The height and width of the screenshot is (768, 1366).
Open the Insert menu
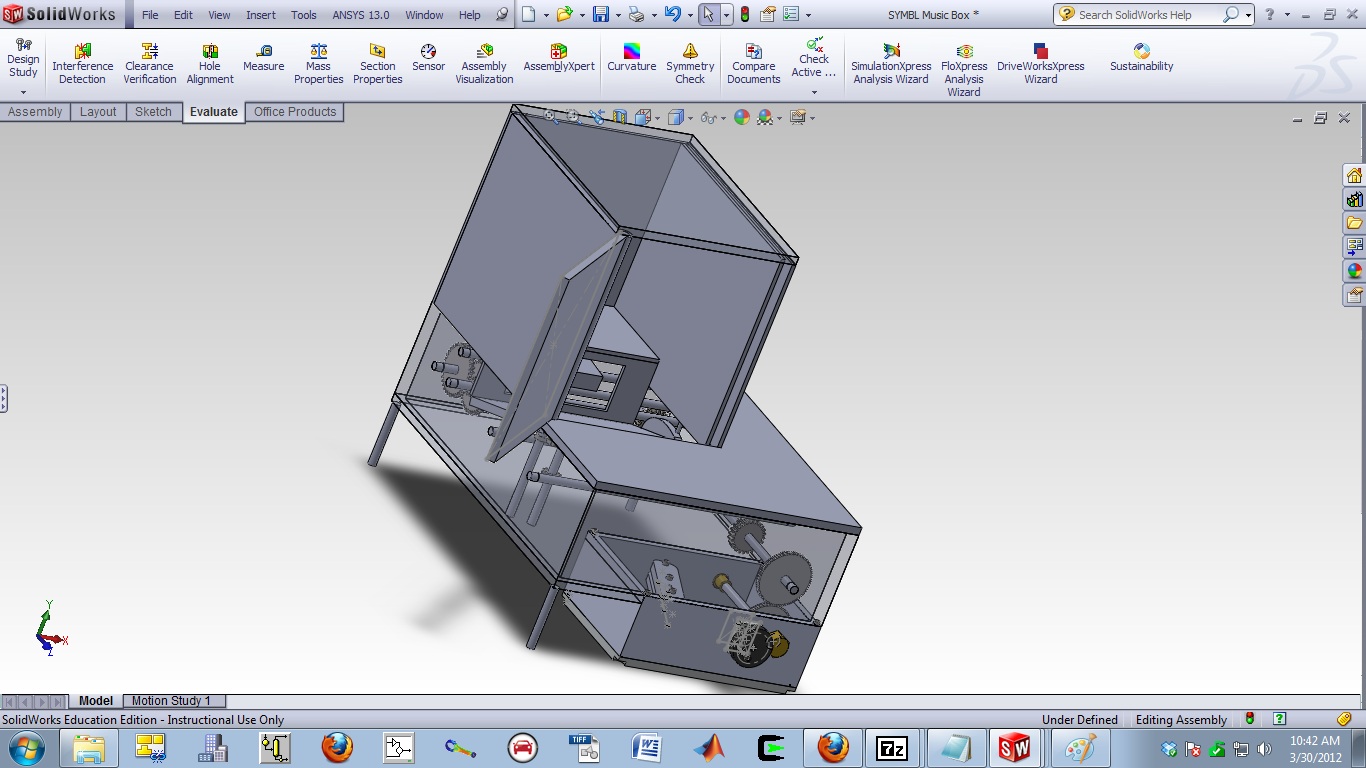261,15
